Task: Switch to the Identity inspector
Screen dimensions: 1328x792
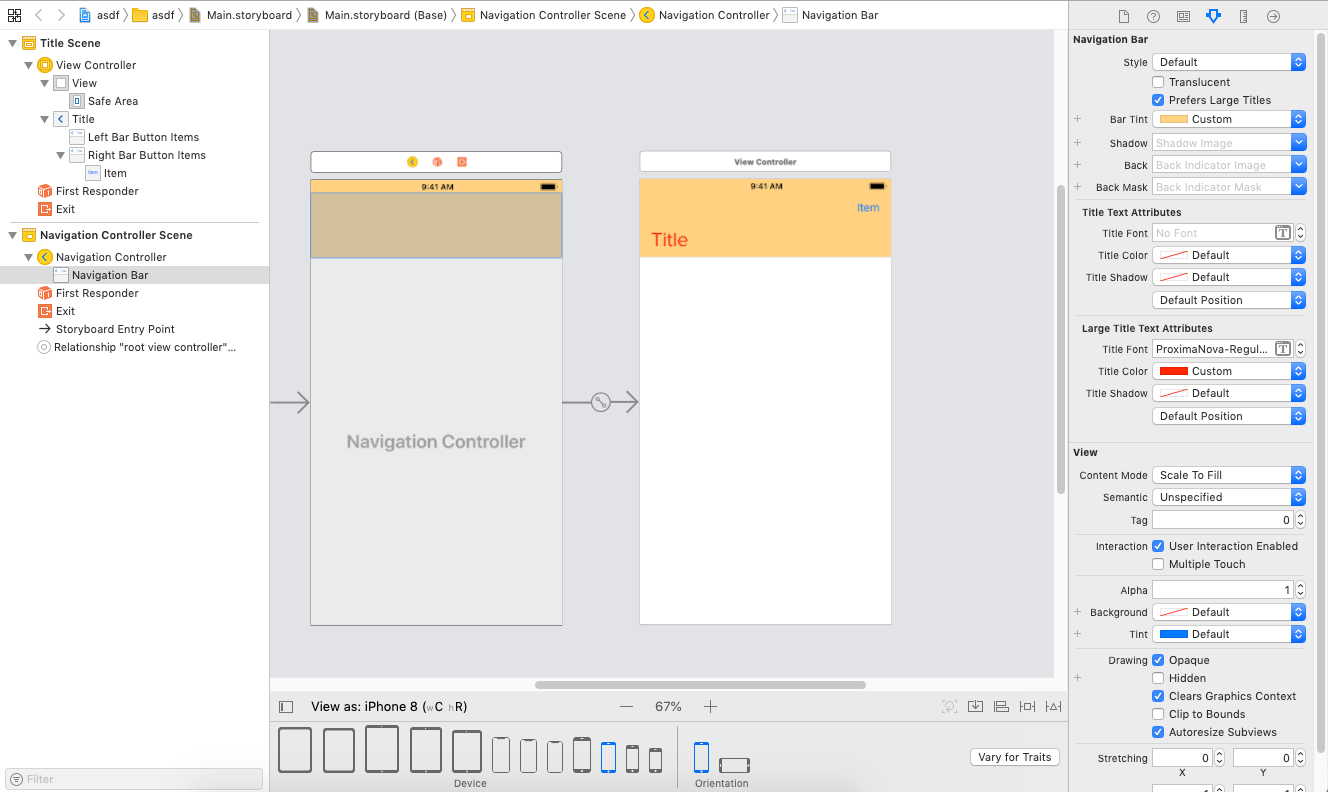Action: tap(1183, 16)
